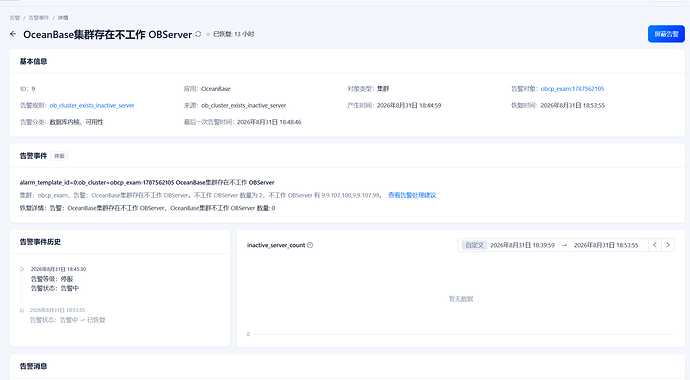This screenshot has height=380, width=690.
Task: Go to next time range arrow
Action: pyautogui.click(x=668, y=245)
